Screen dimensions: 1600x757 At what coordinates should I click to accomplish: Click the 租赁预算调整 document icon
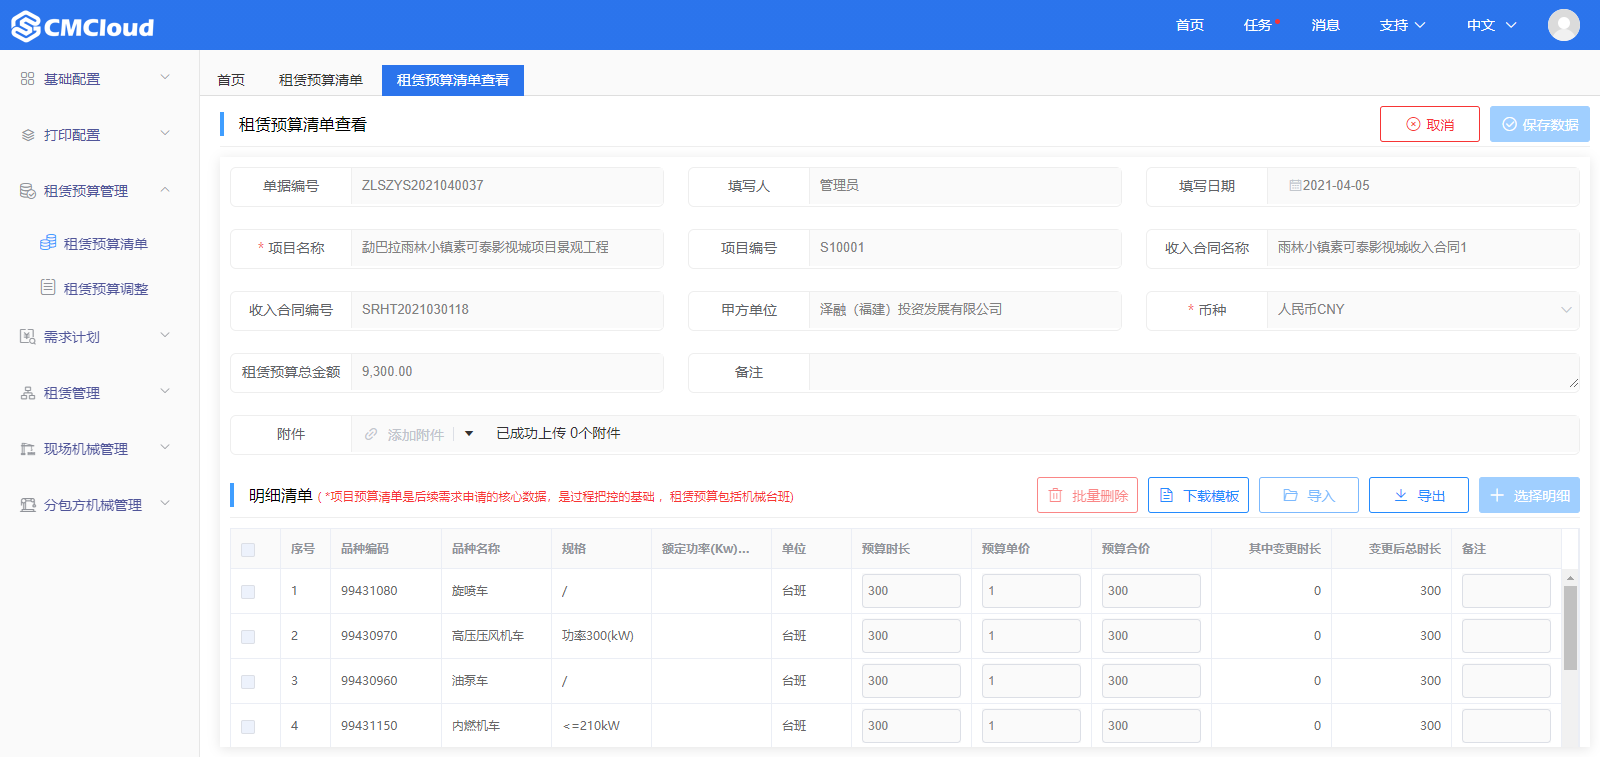click(47, 288)
